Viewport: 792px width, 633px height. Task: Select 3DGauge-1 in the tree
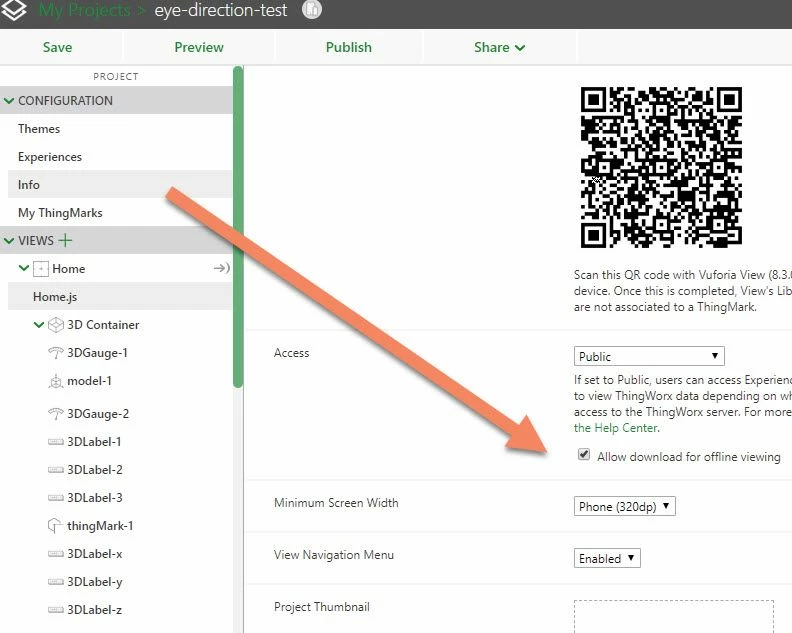(x=97, y=353)
